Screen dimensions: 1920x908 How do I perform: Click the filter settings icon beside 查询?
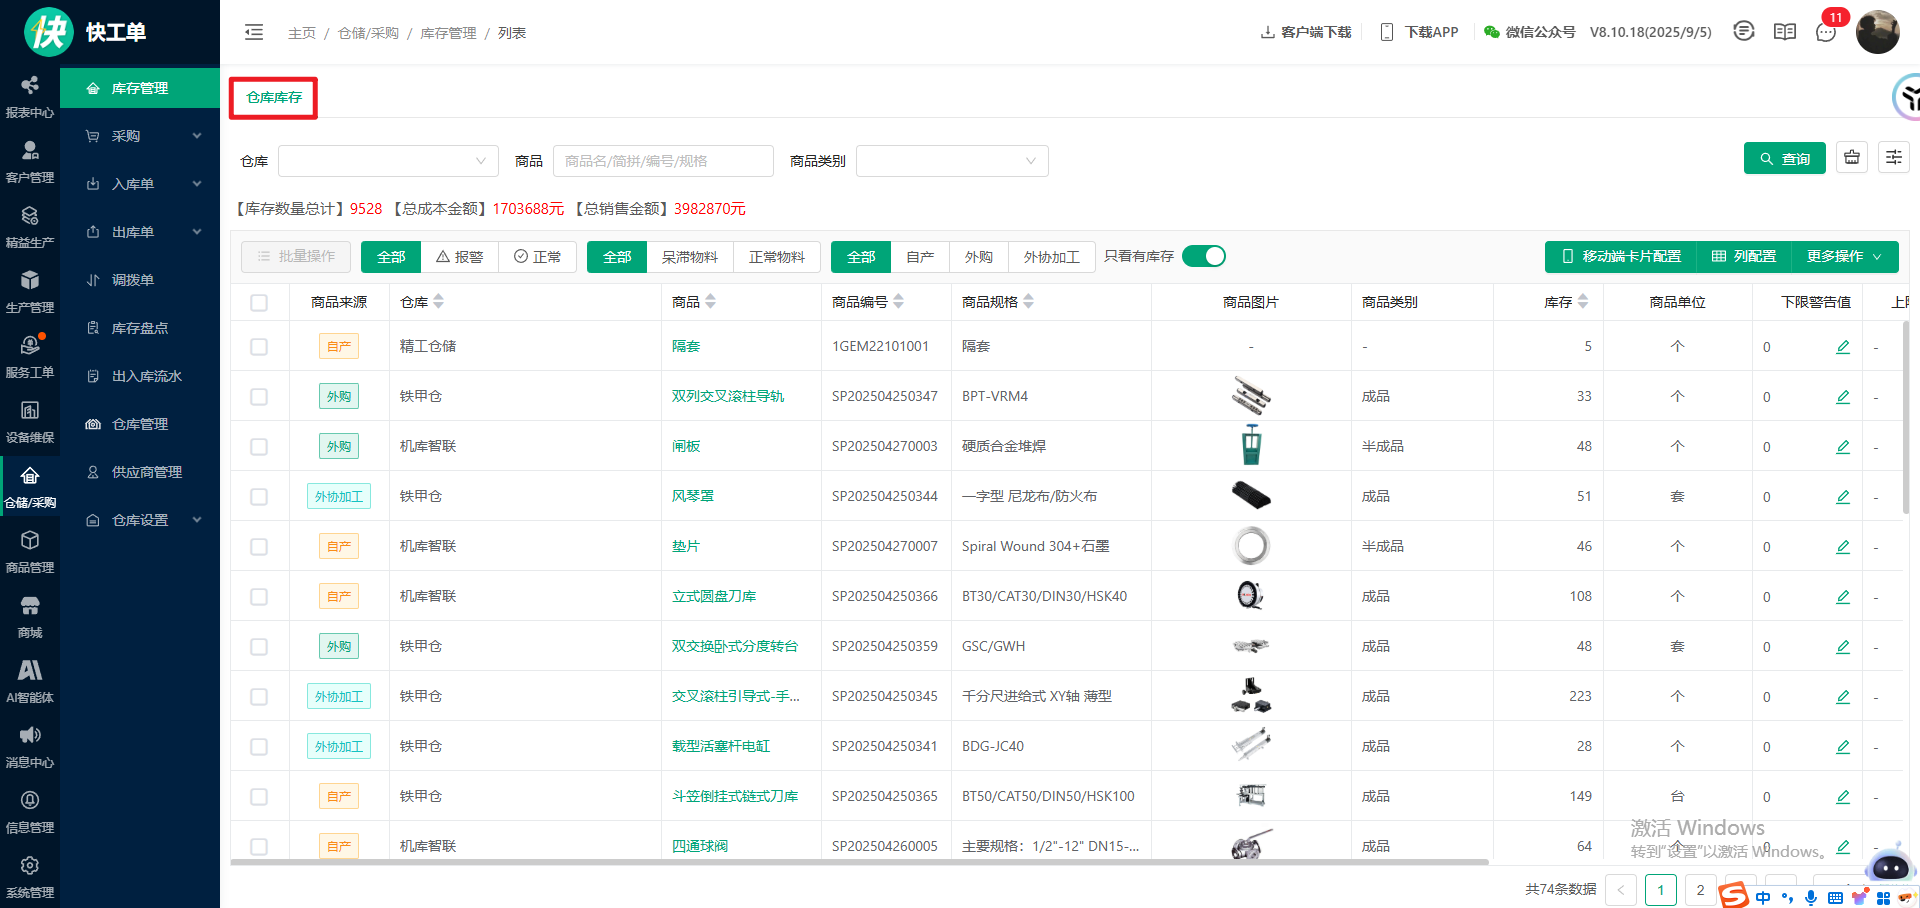(1894, 158)
